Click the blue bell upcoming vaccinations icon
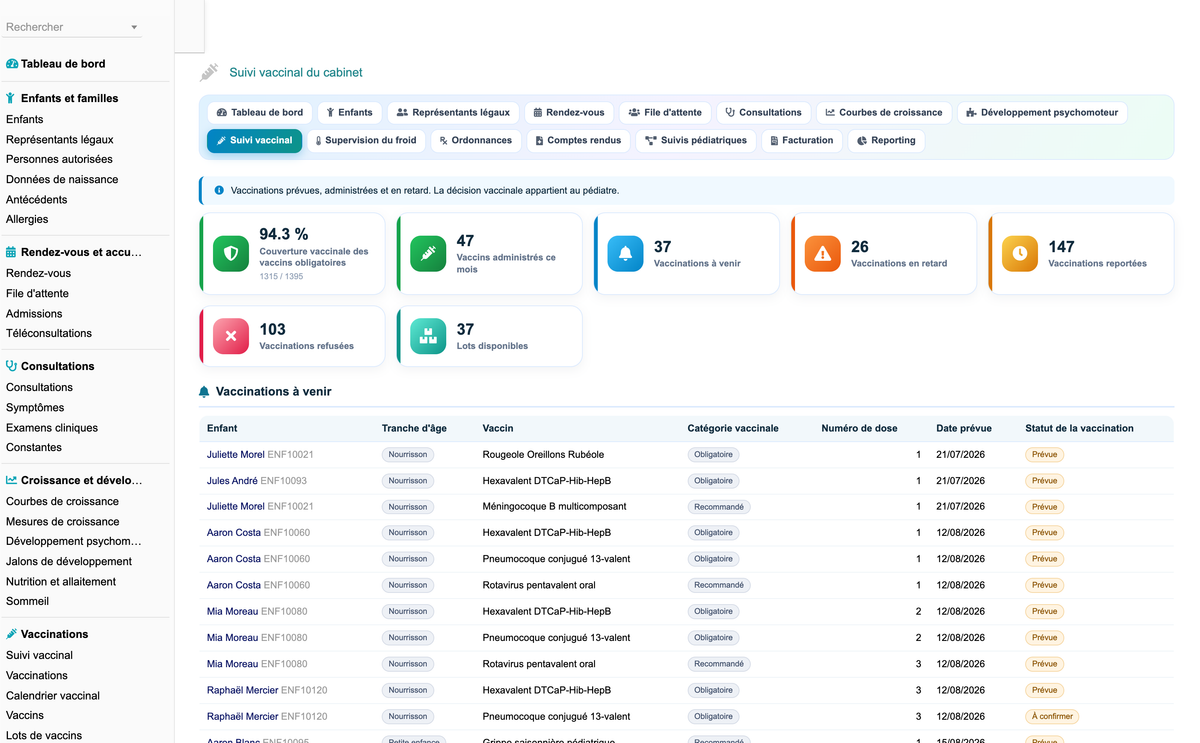 click(x=626, y=254)
